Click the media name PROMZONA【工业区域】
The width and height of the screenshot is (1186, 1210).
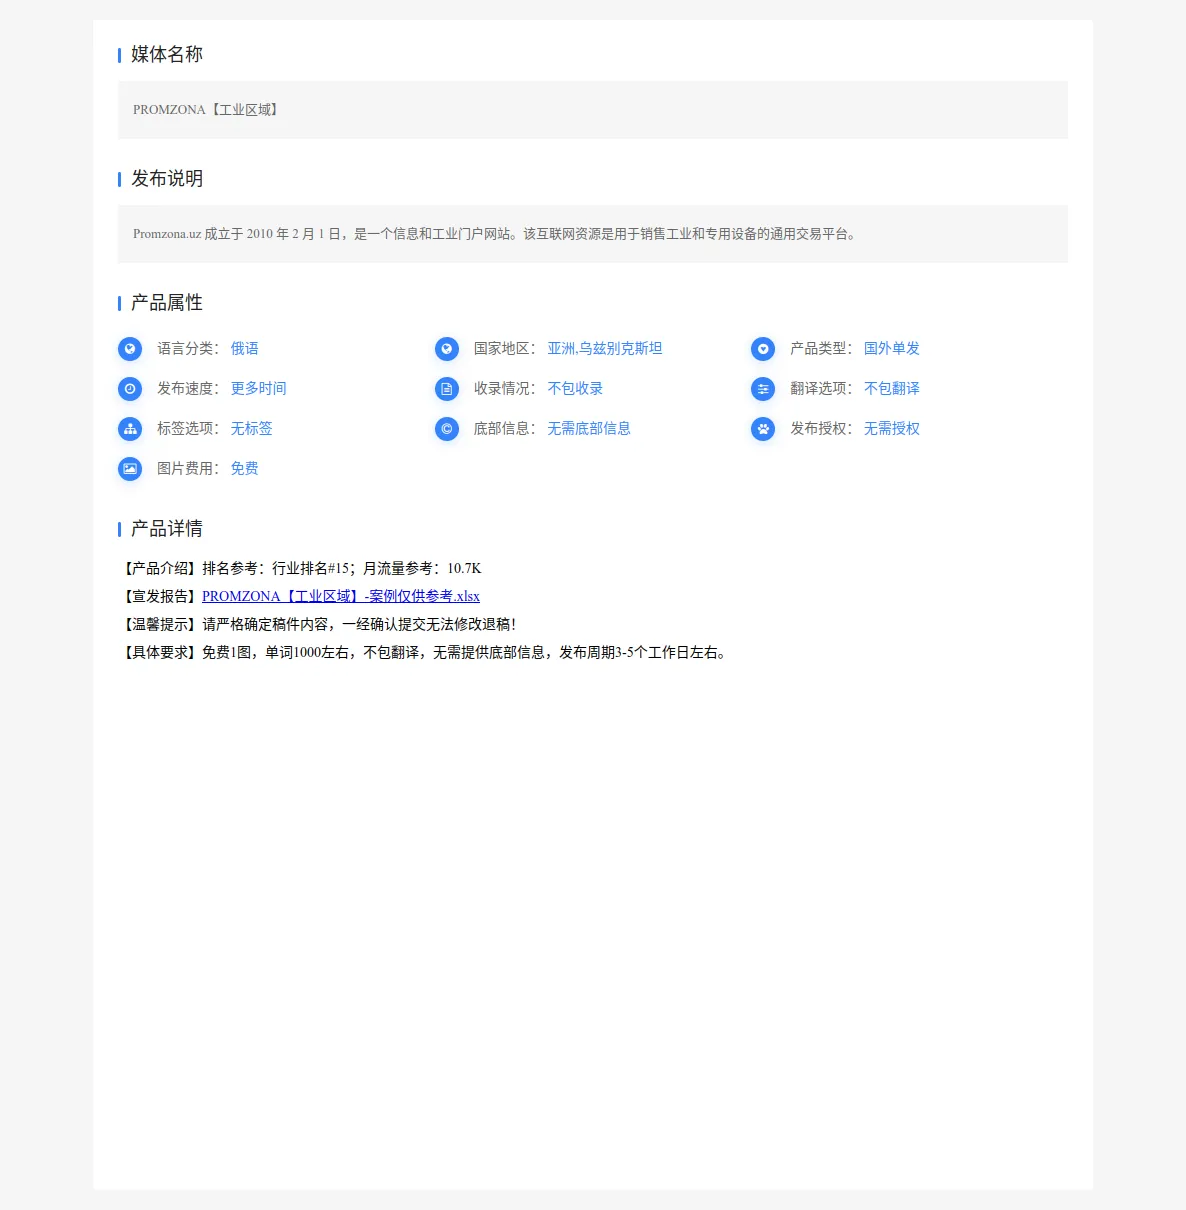tap(207, 110)
